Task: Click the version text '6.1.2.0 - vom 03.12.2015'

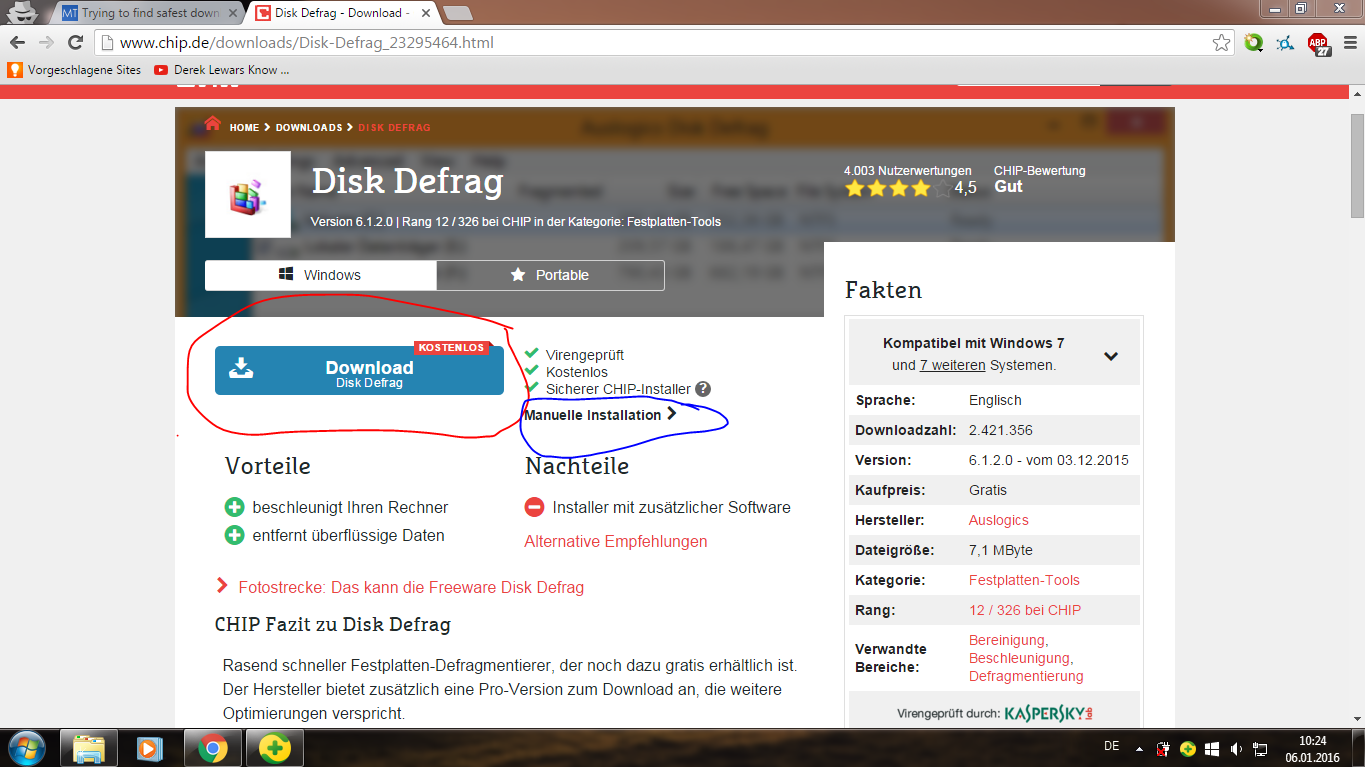Action: (1049, 460)
